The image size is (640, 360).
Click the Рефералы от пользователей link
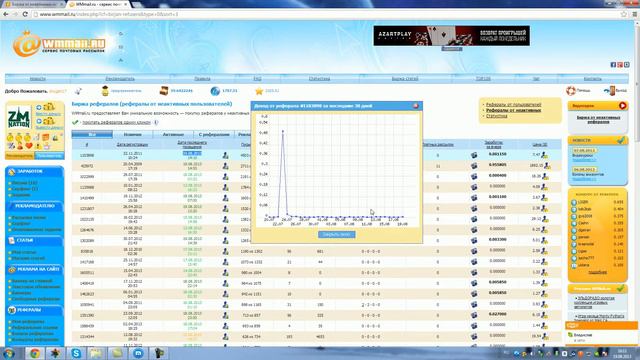pos(513,105)
